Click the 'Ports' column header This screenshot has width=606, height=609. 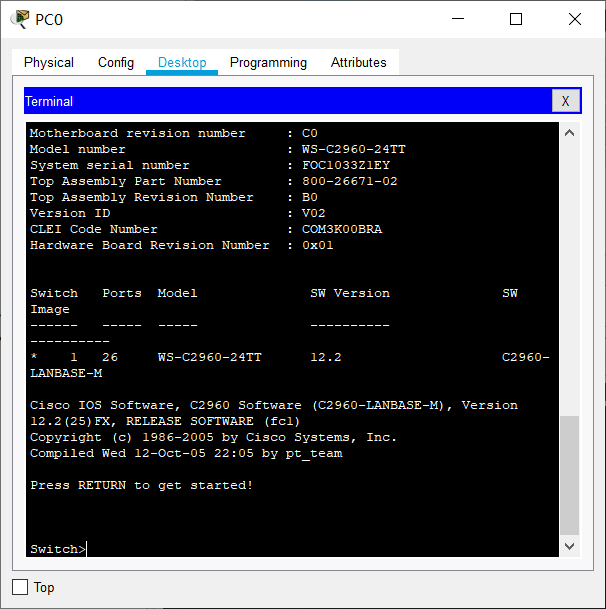tap(122, 293)
